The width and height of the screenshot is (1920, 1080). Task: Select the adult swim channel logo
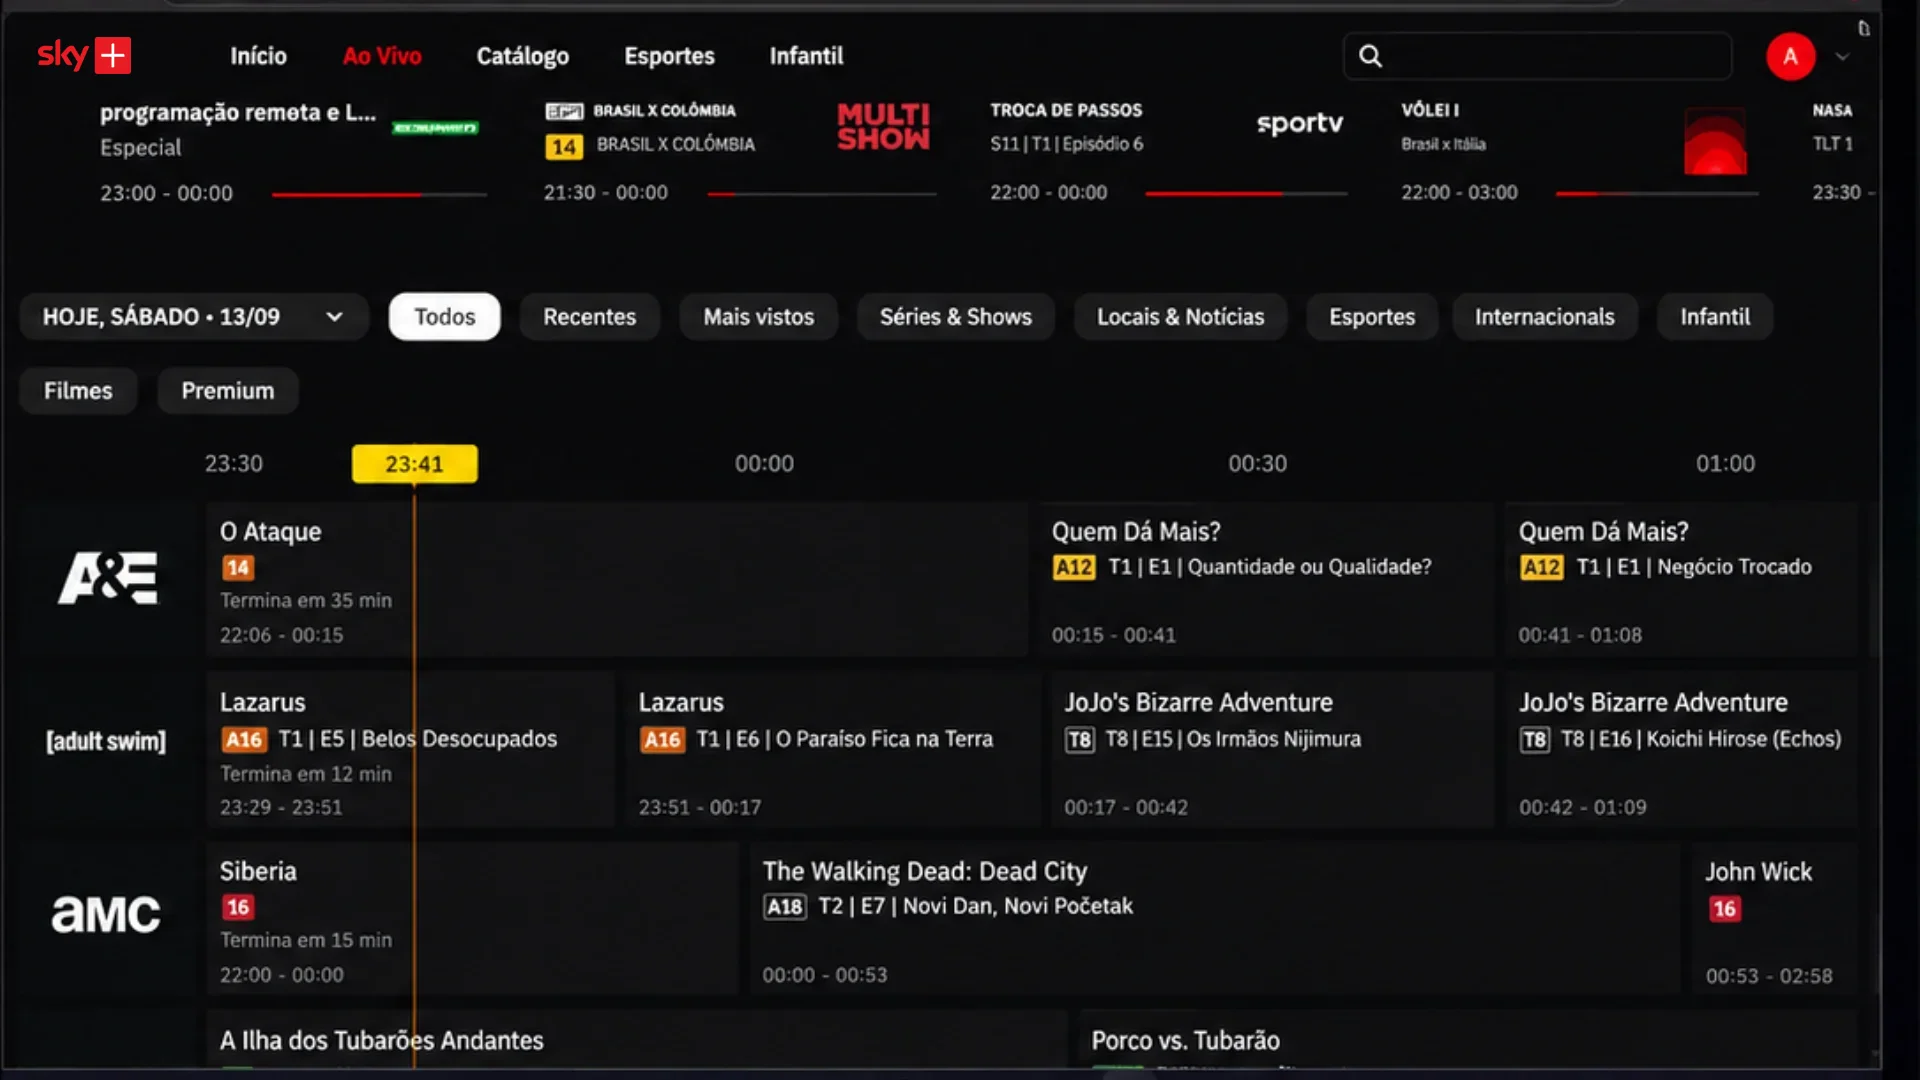pyautogui.click(x=106, y=741)
